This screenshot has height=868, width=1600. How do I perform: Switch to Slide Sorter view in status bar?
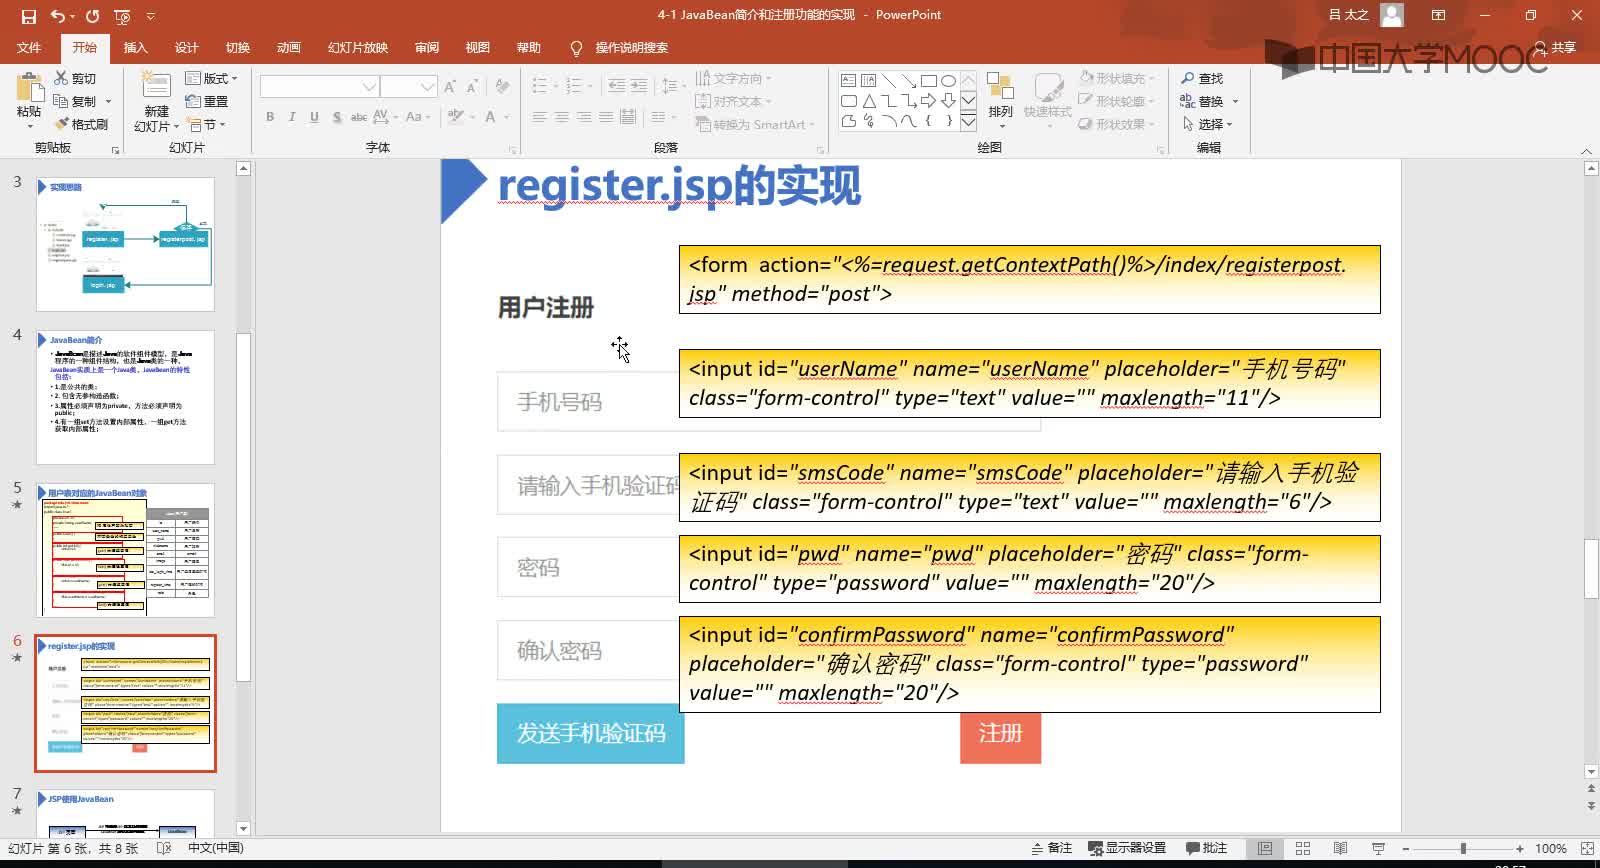coord(1302,848)
